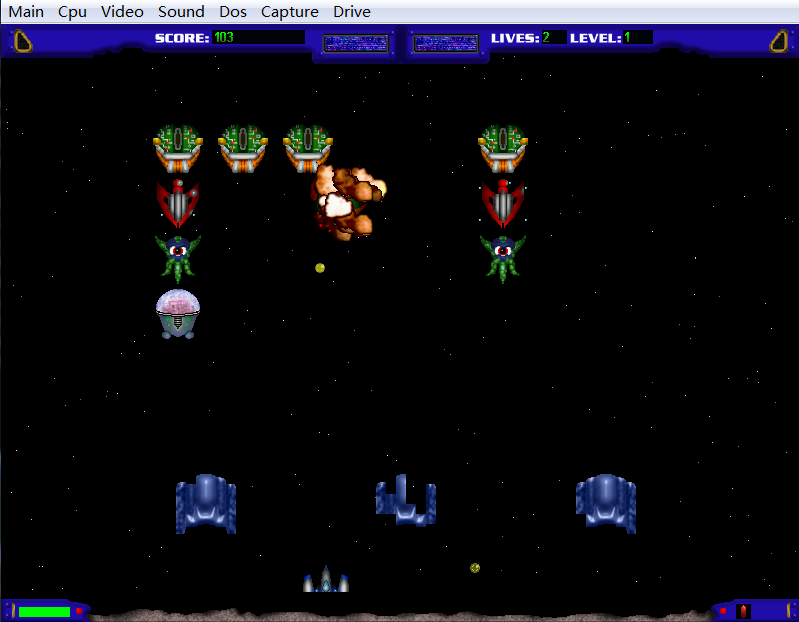Click the leftmost green circuit-board alien in top row
Screen dimensions: 799x622
[x=178, y=148]
